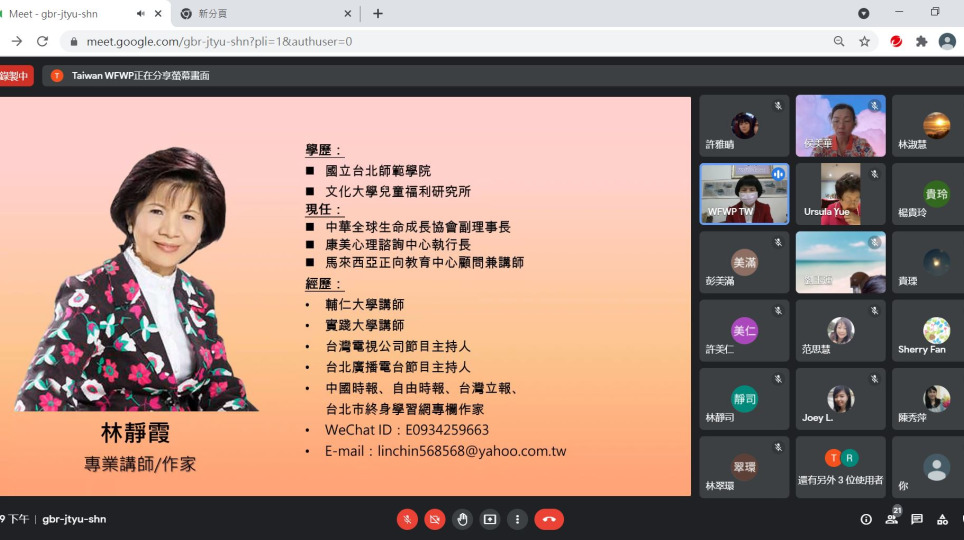Open a new browser tab

pos(378,14)
